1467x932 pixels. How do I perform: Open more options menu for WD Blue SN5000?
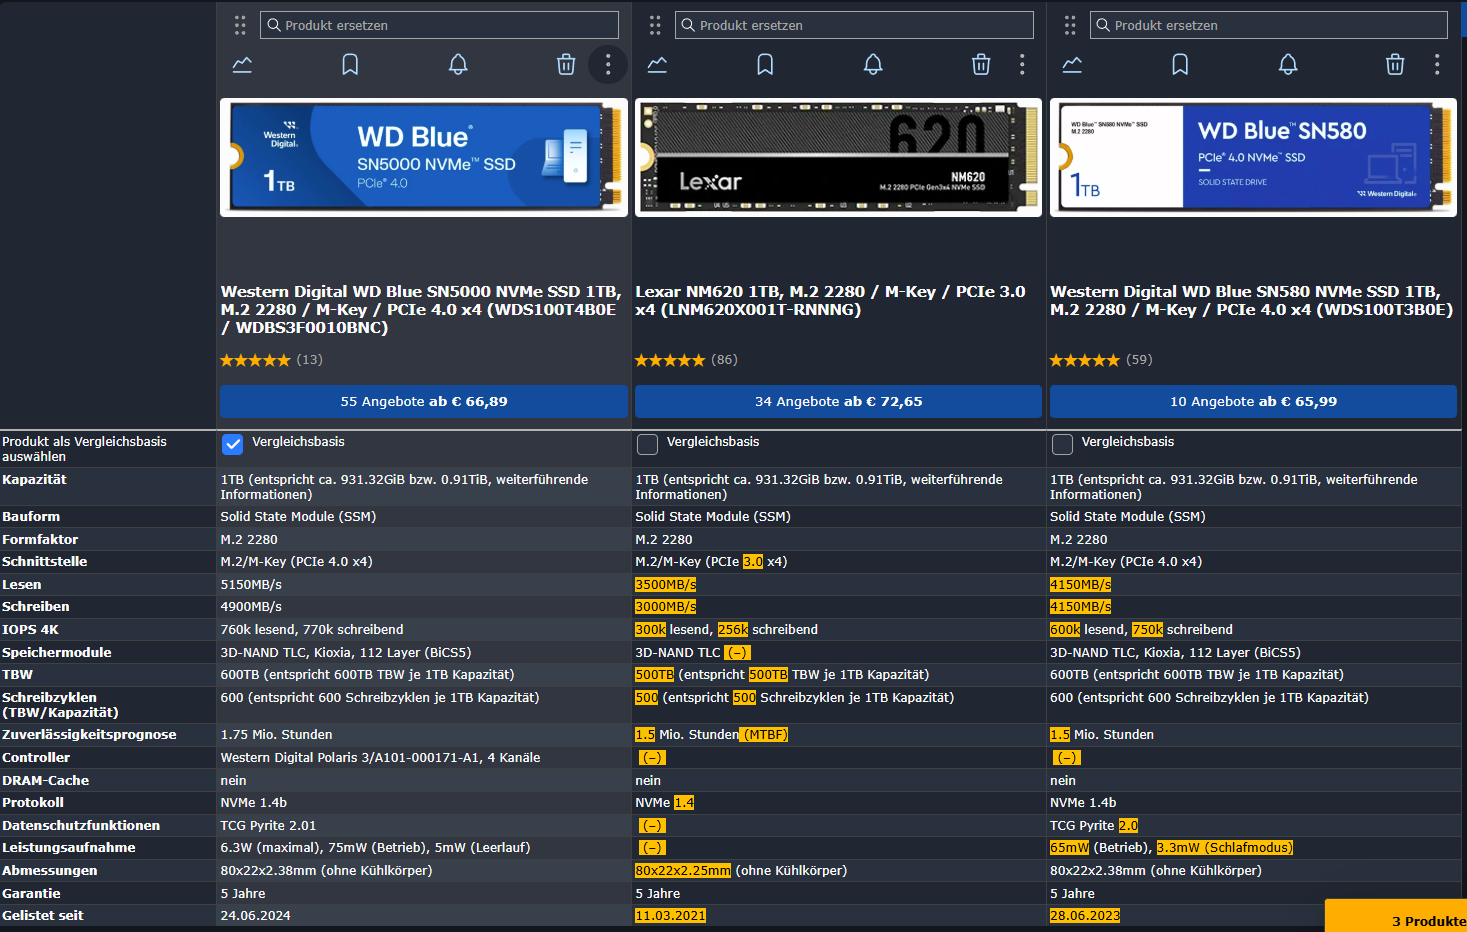[x=607, y=65]
